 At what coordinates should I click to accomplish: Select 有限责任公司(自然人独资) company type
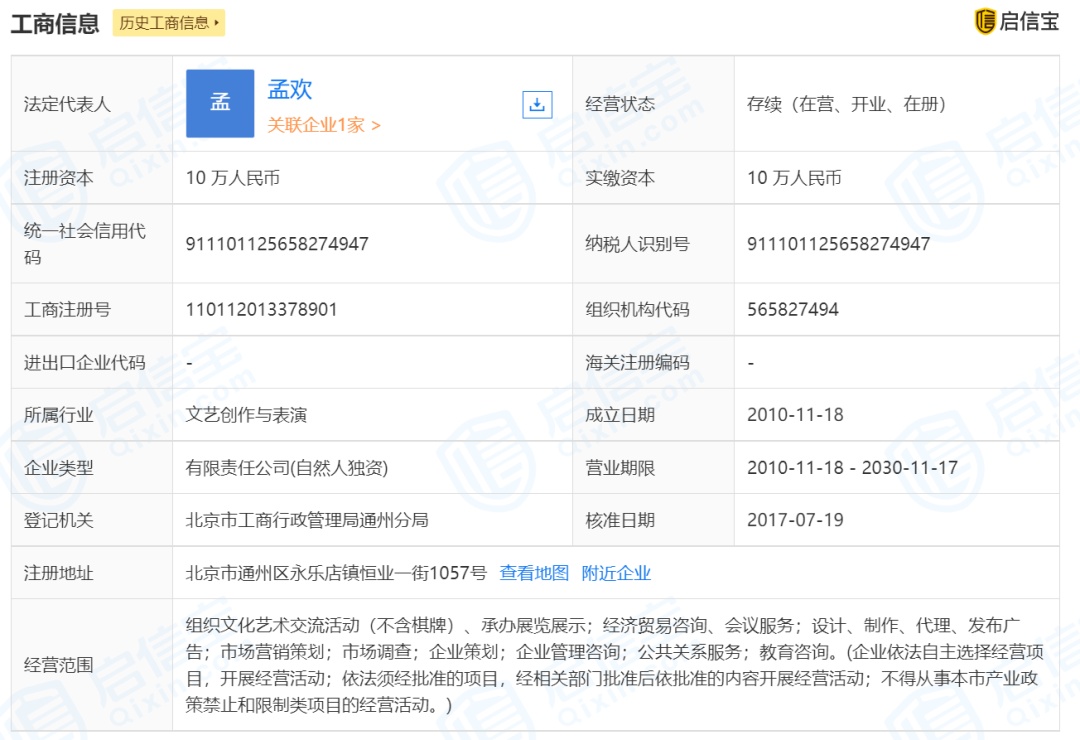click(x=287, y=468)
